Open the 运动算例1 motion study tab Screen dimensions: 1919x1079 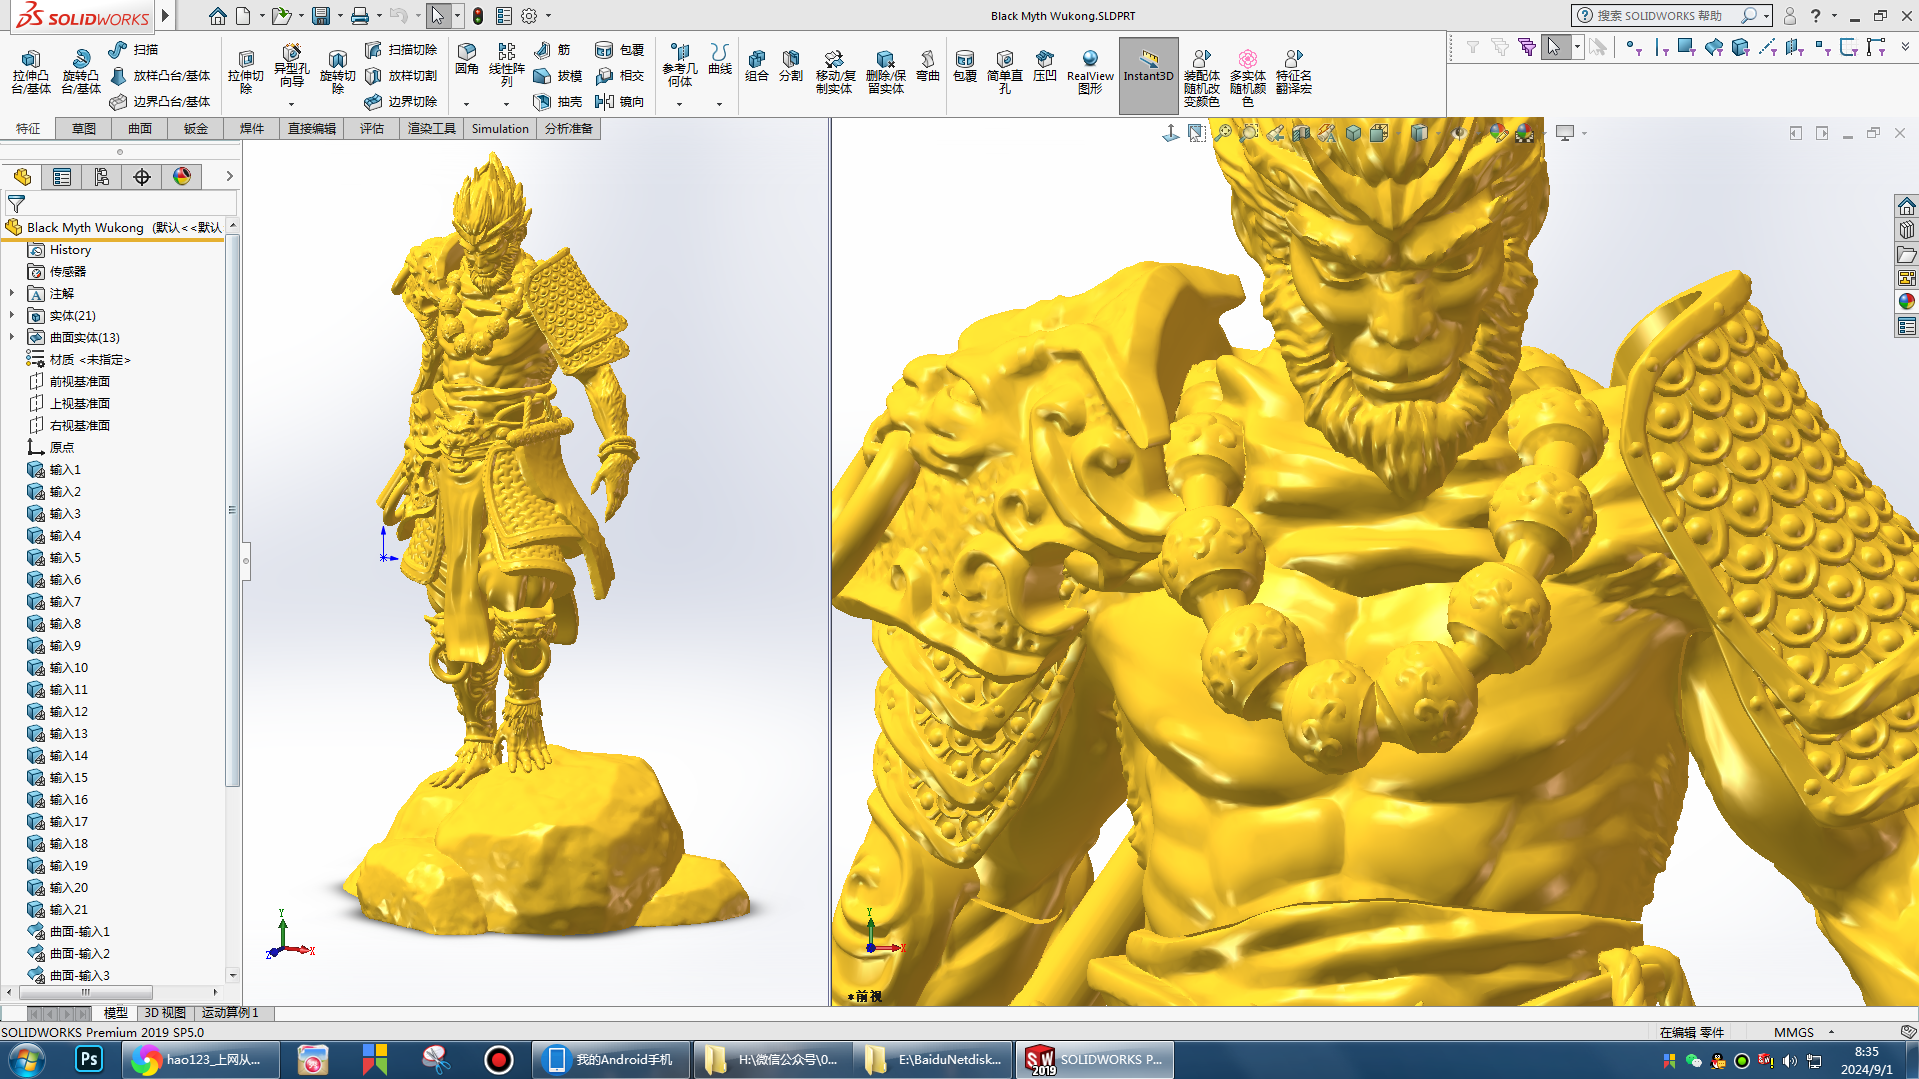point(230,1013)
